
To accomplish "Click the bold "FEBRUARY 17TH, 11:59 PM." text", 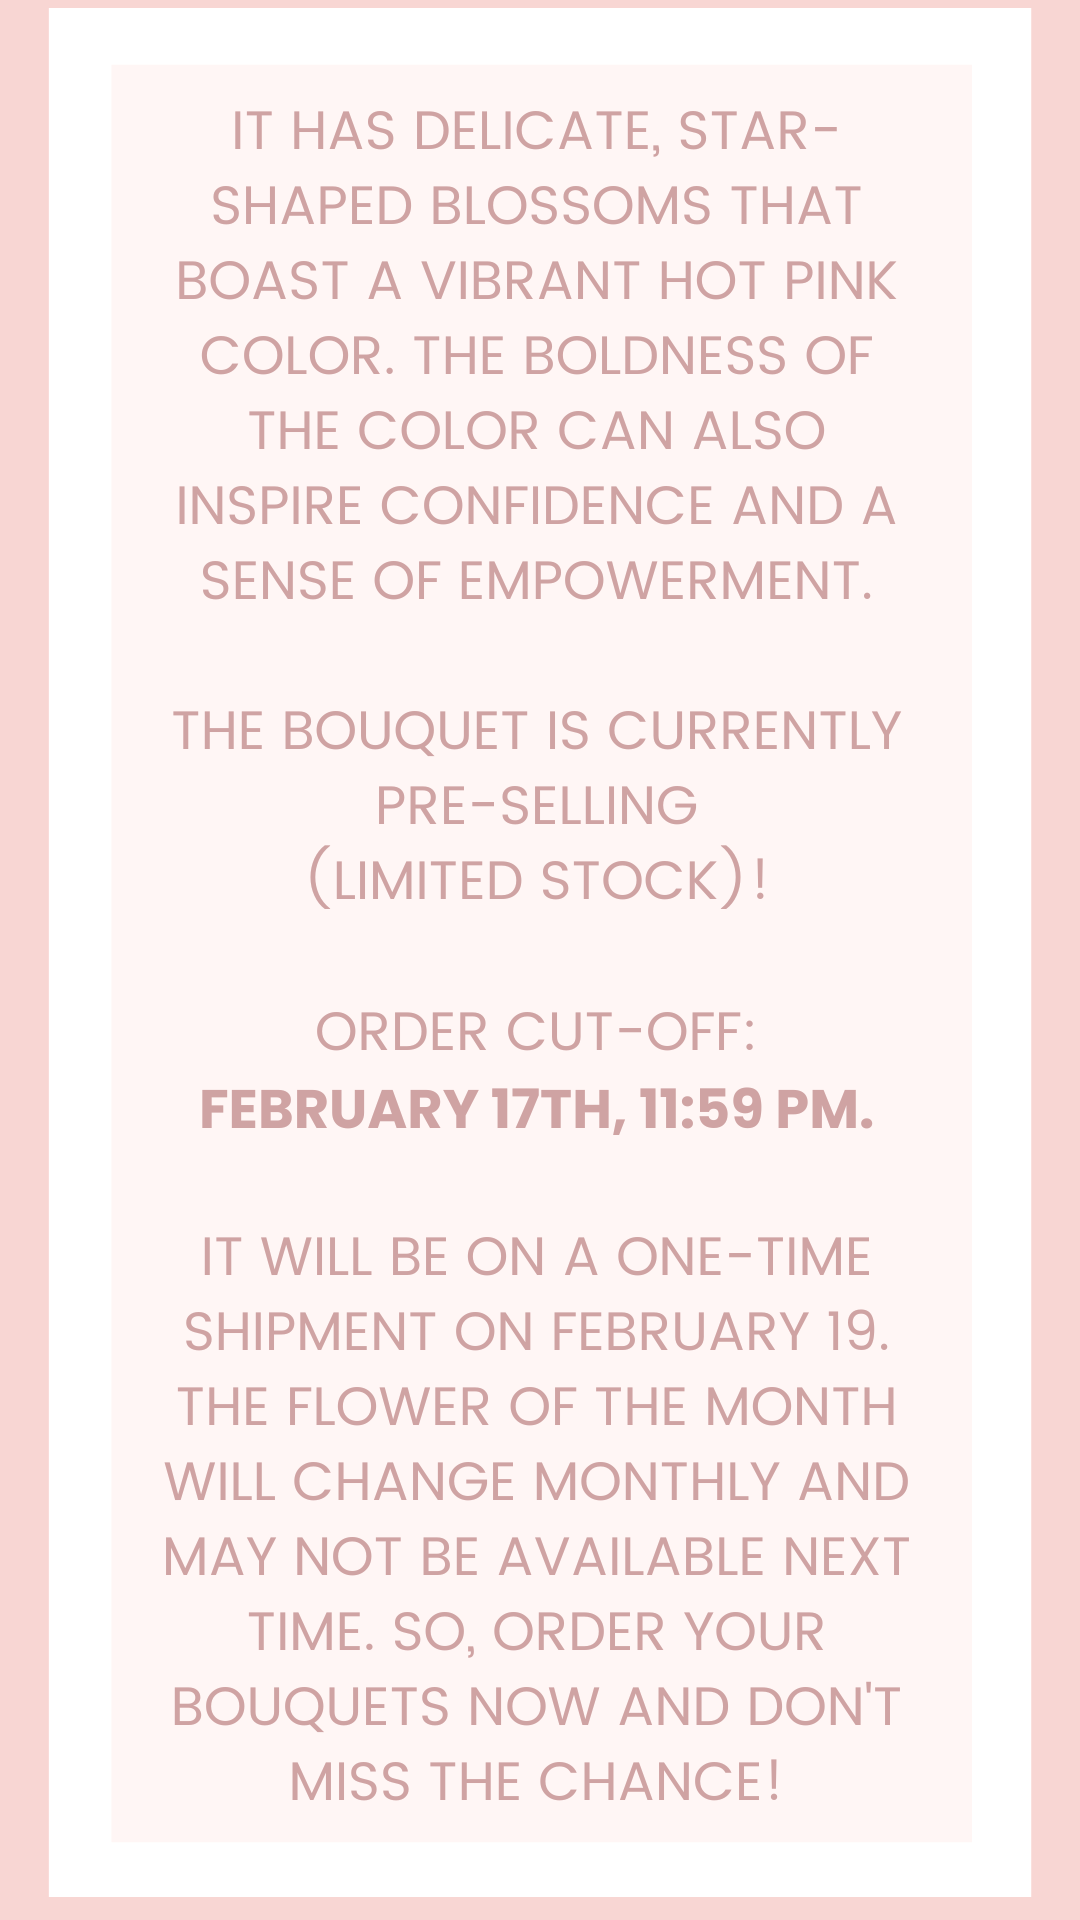I will pyautogui.click(x=537, y=1110).
